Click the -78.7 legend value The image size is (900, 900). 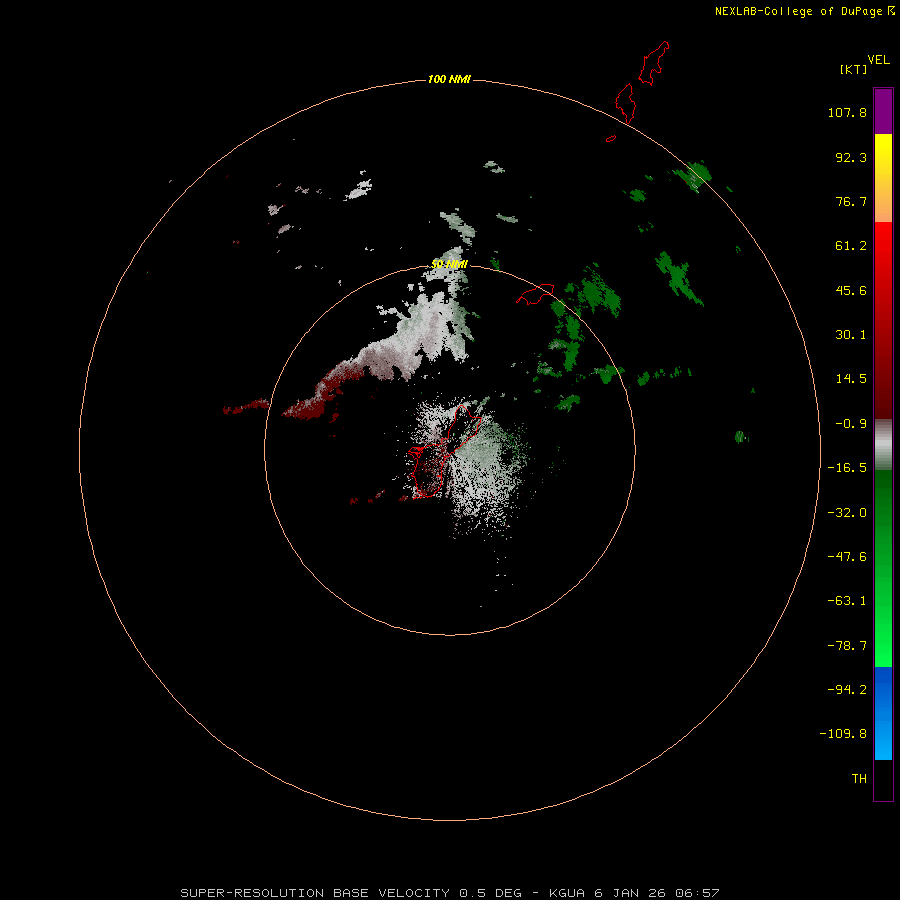[x=847, y=646]
